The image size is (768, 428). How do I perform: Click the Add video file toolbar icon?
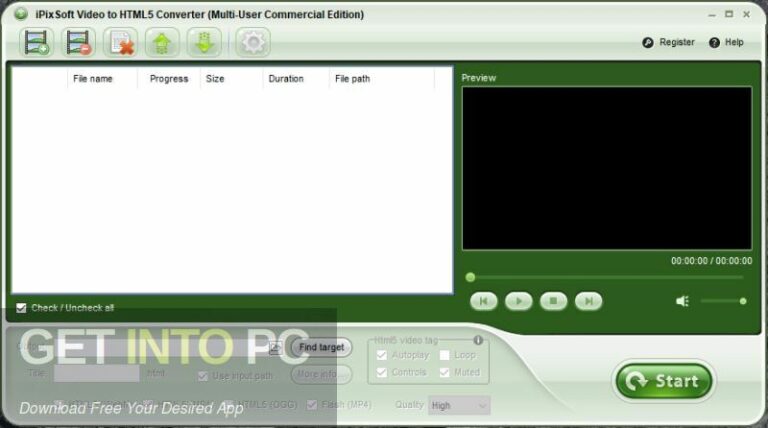point(37,43)
